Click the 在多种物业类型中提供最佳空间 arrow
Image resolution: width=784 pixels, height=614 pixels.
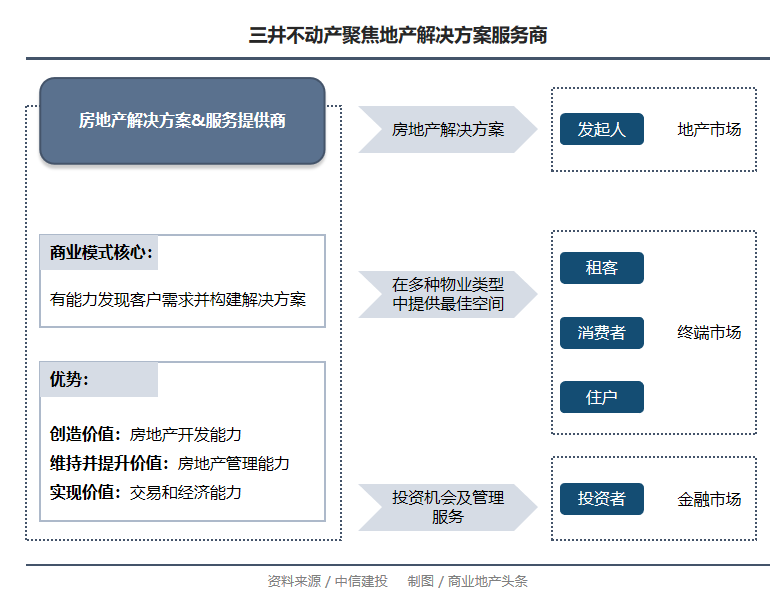coord(448,294)
